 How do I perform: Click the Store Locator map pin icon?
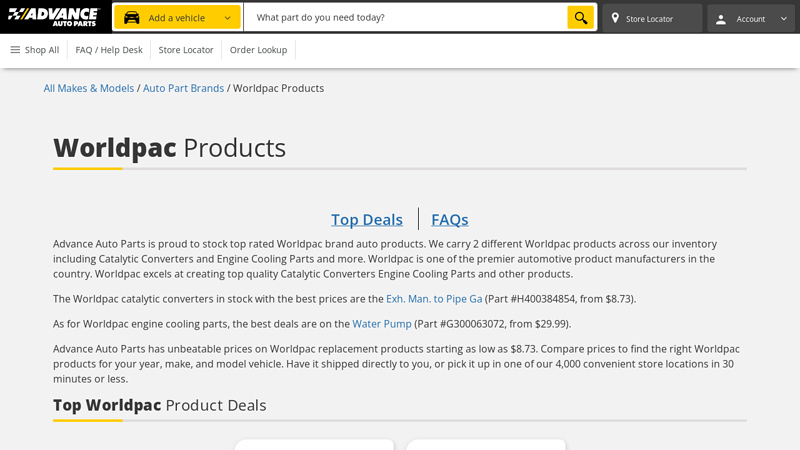point(615,18)
